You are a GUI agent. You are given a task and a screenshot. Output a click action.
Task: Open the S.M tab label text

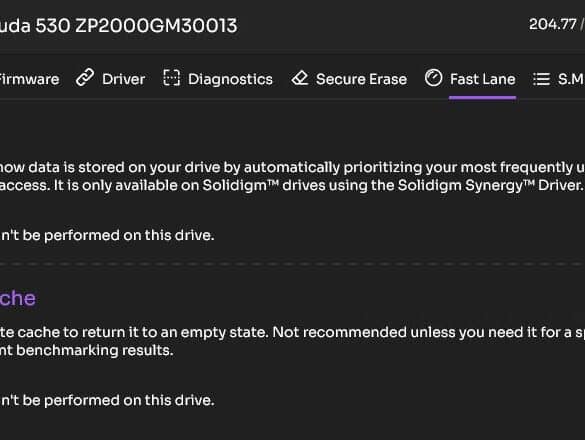[571, 79]
